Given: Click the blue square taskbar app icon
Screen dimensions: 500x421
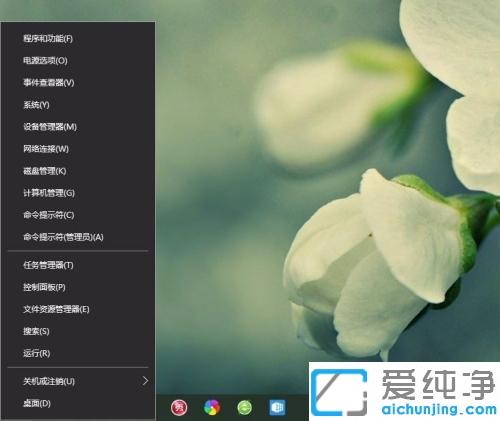Looking at the screenshot, I should pyautogui.click(x=277, y=407).
